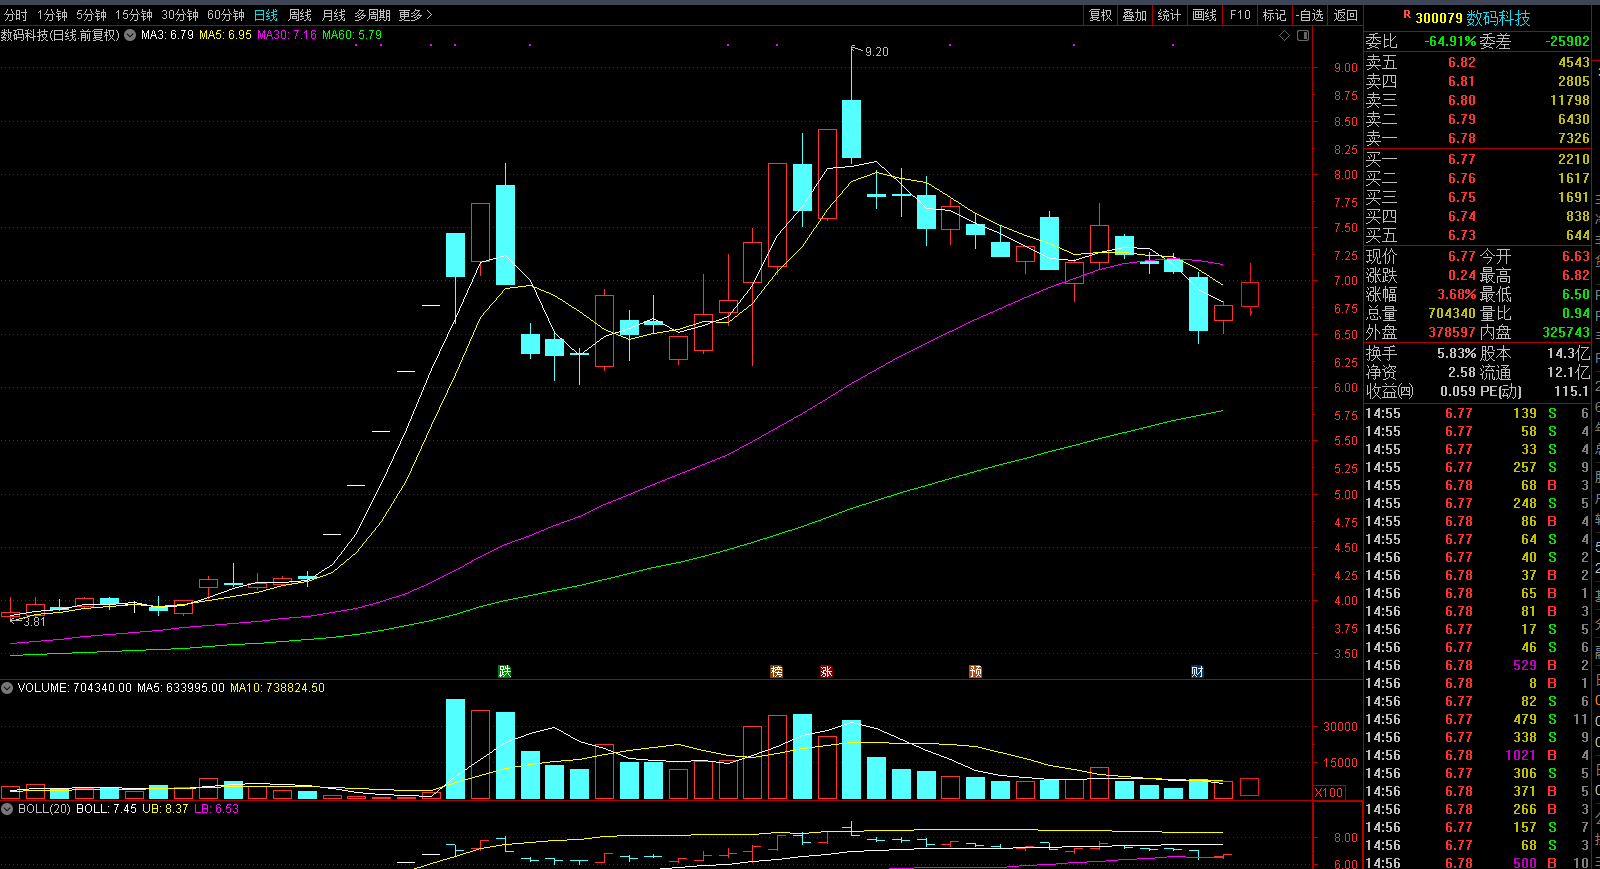Click the 叠加 overlay button
The width and height of the screenshot is (1600, 869).
(x=1134, y=15)
